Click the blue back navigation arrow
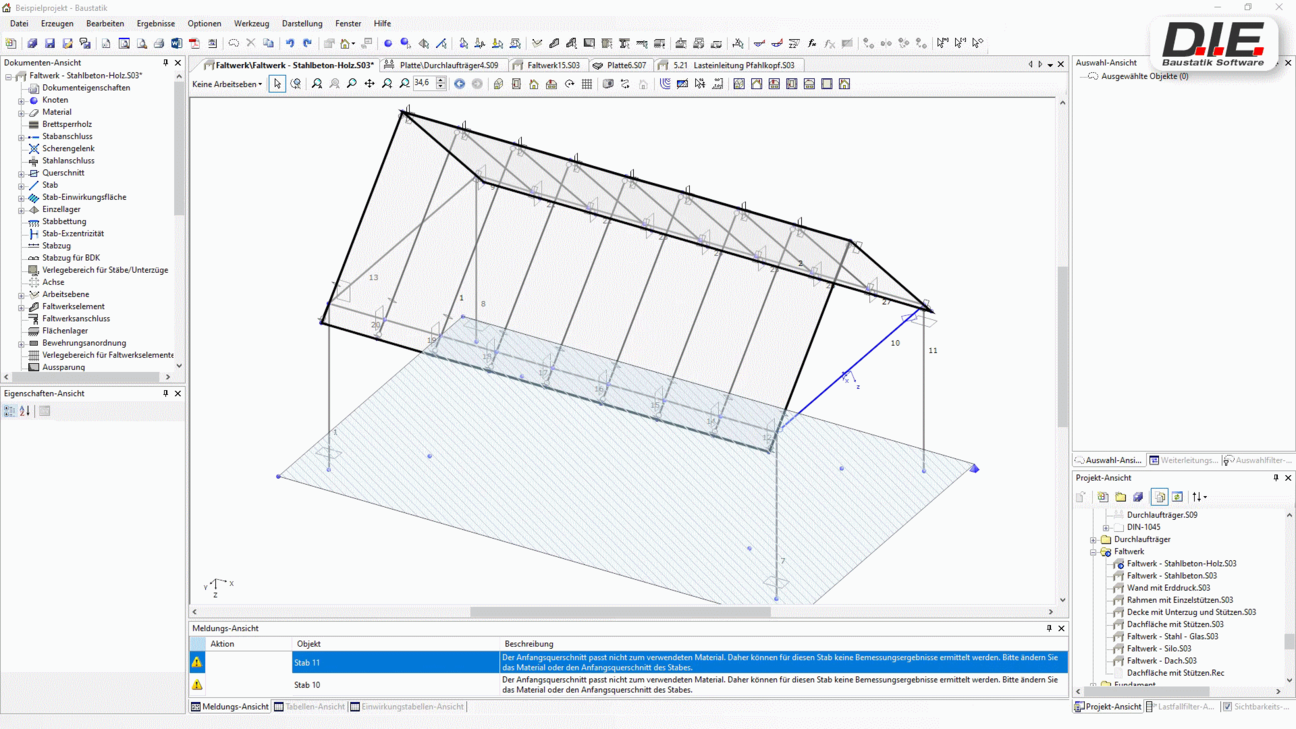This screenshot has height=729, width=1296. coord(459,84)
